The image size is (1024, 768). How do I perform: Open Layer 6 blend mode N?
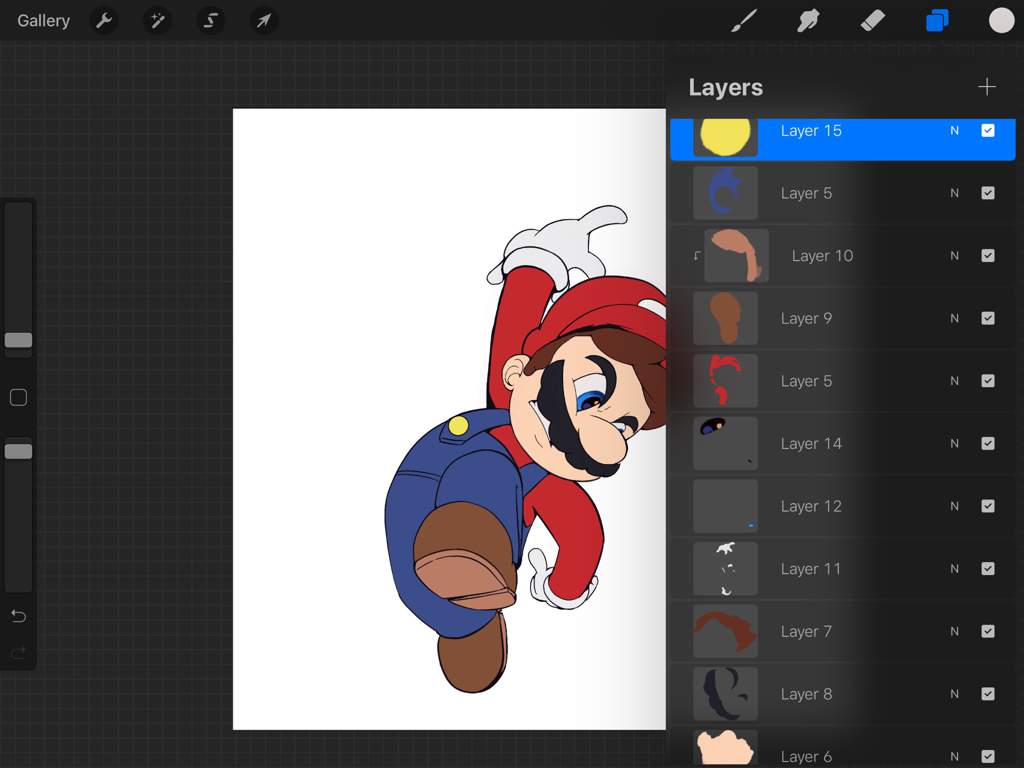point(955,756)
